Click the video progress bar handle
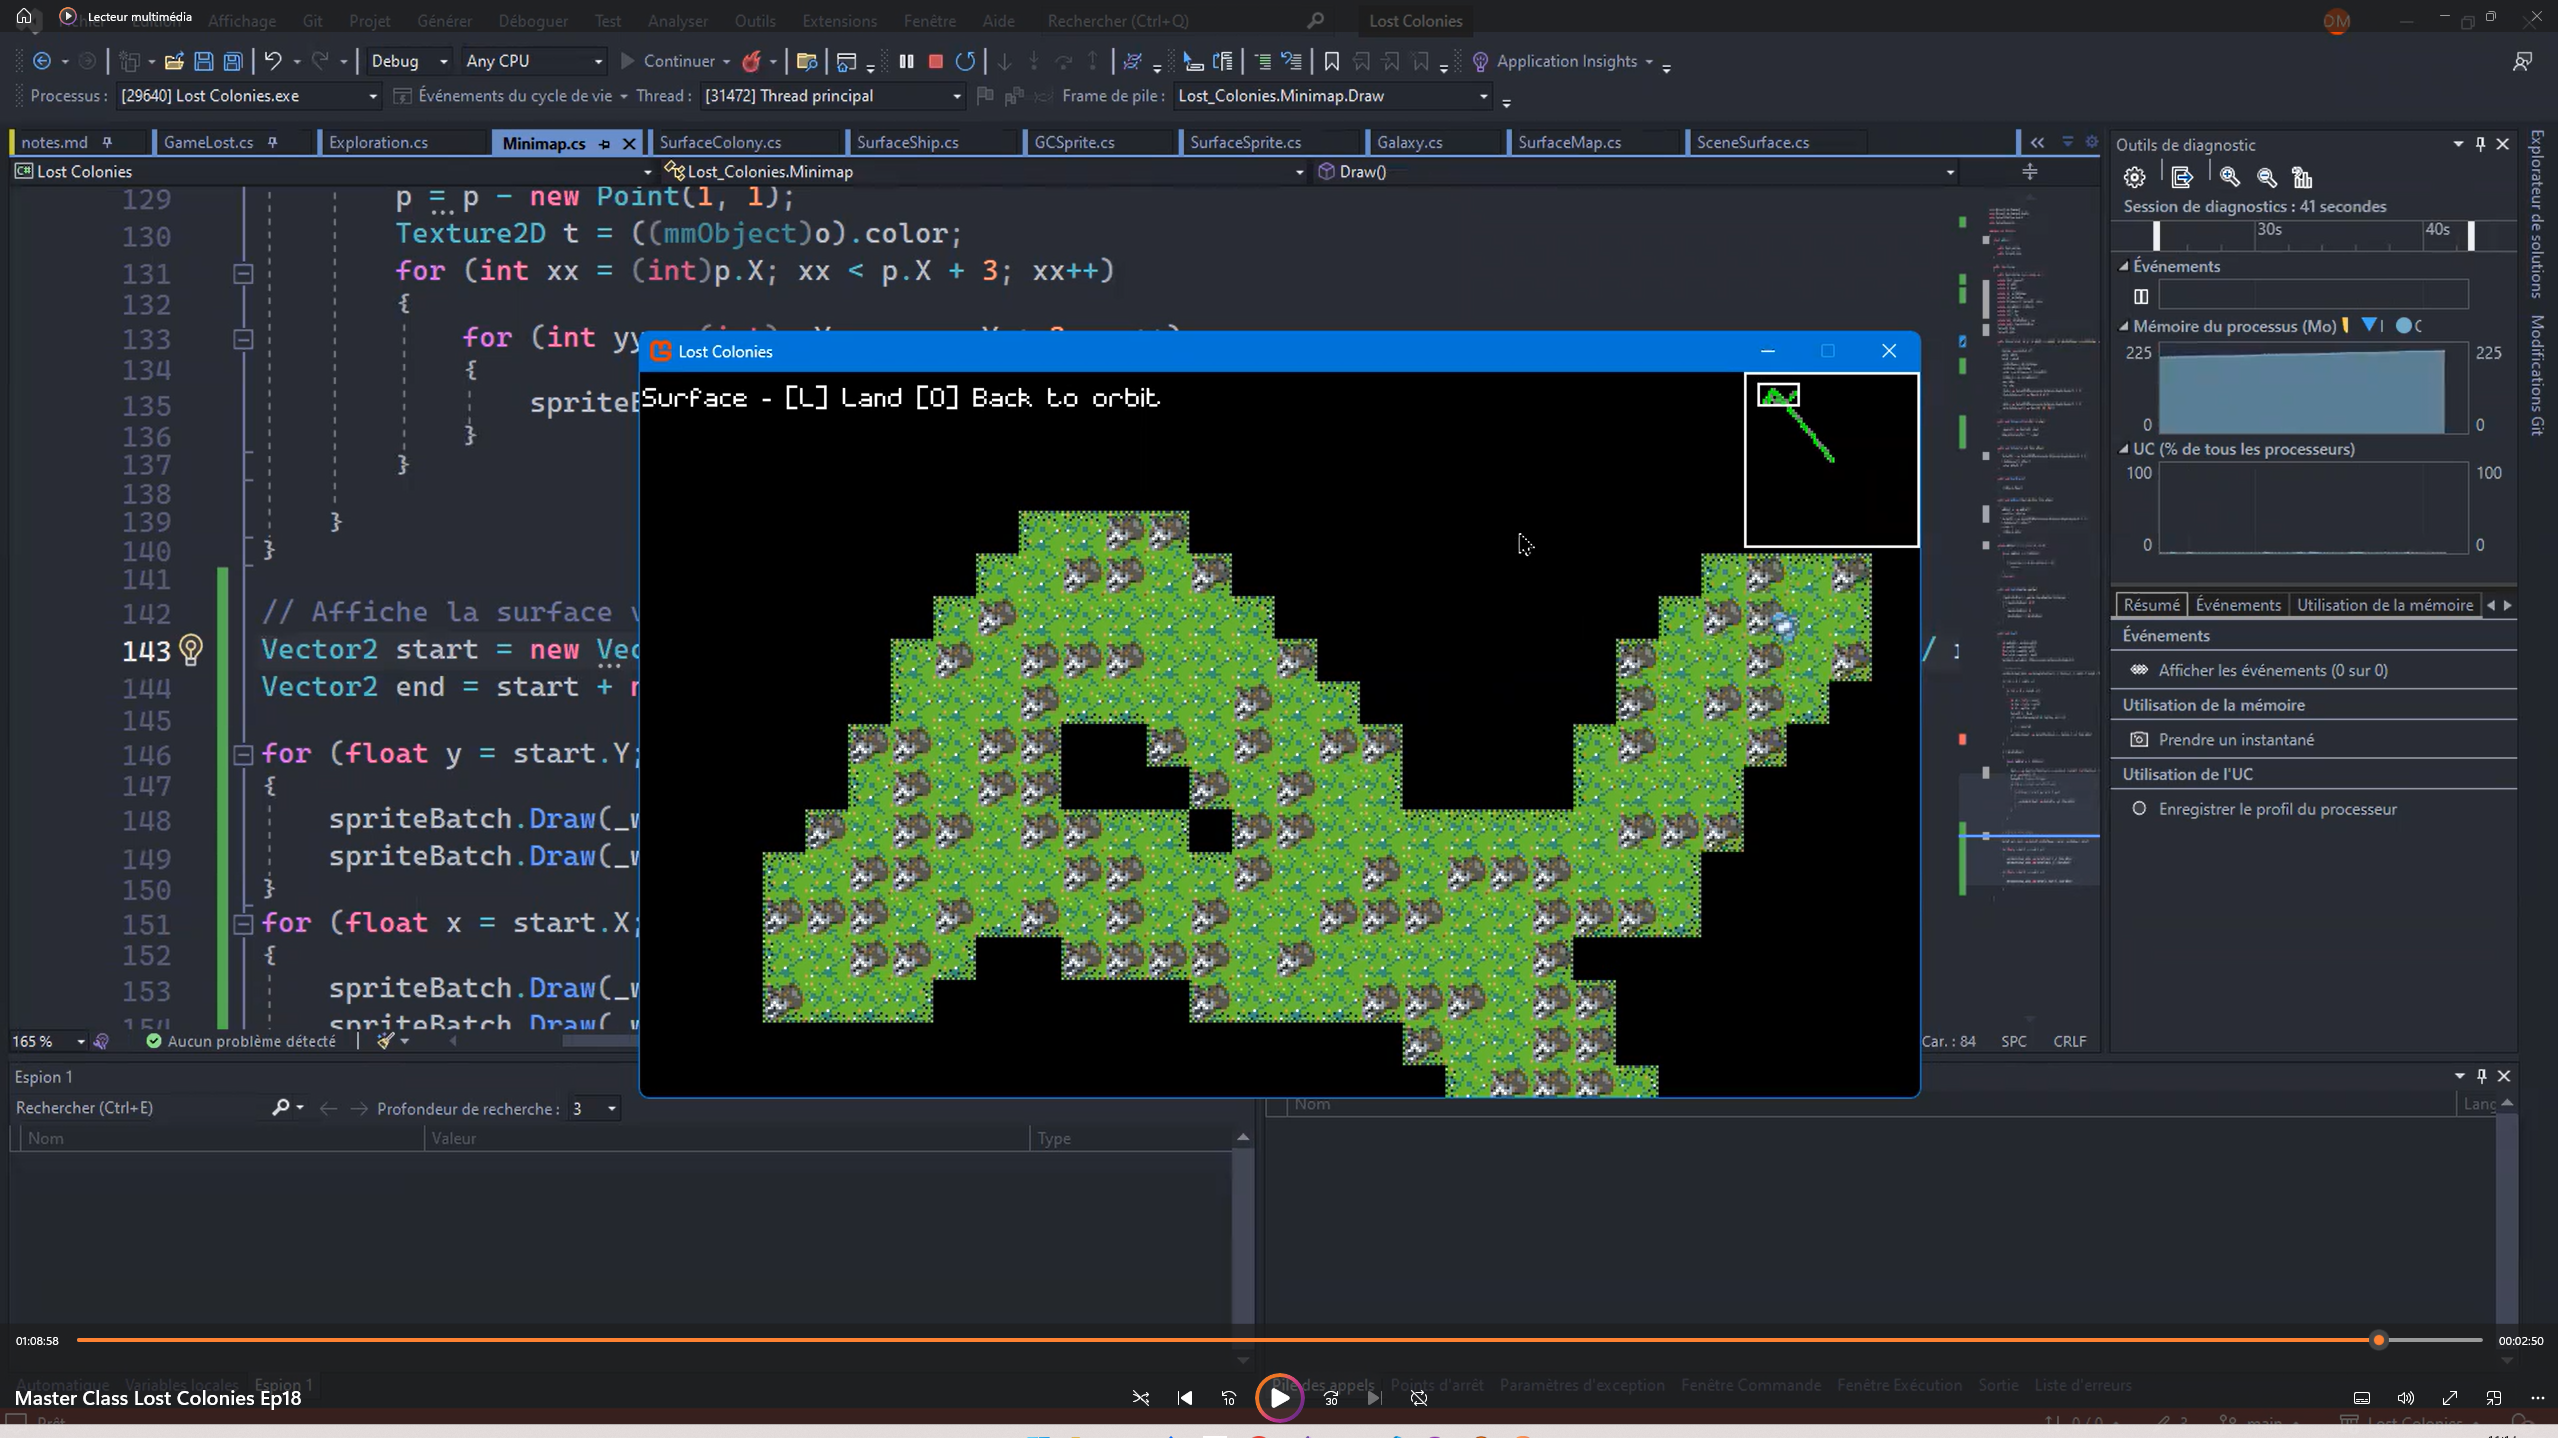Screen dimensions: 2558x1438 click(x=2378, y=1340)
